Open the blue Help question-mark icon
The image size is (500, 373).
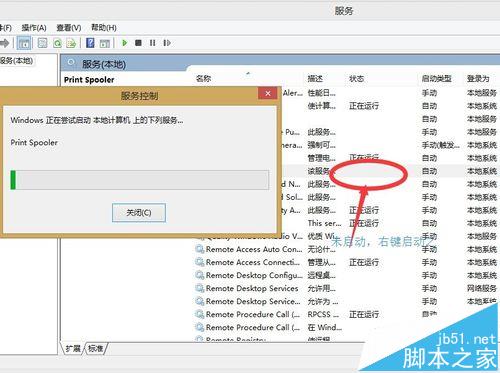point(90,43)
